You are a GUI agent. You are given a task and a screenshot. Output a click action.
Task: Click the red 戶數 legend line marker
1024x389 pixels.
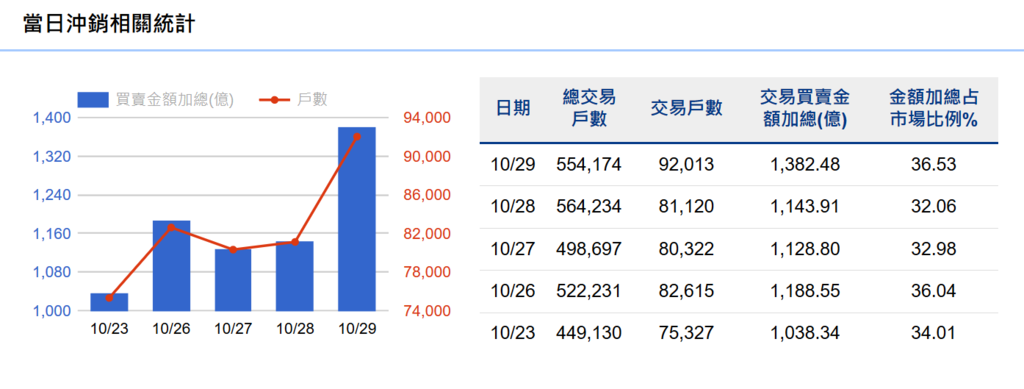point(275,100)
